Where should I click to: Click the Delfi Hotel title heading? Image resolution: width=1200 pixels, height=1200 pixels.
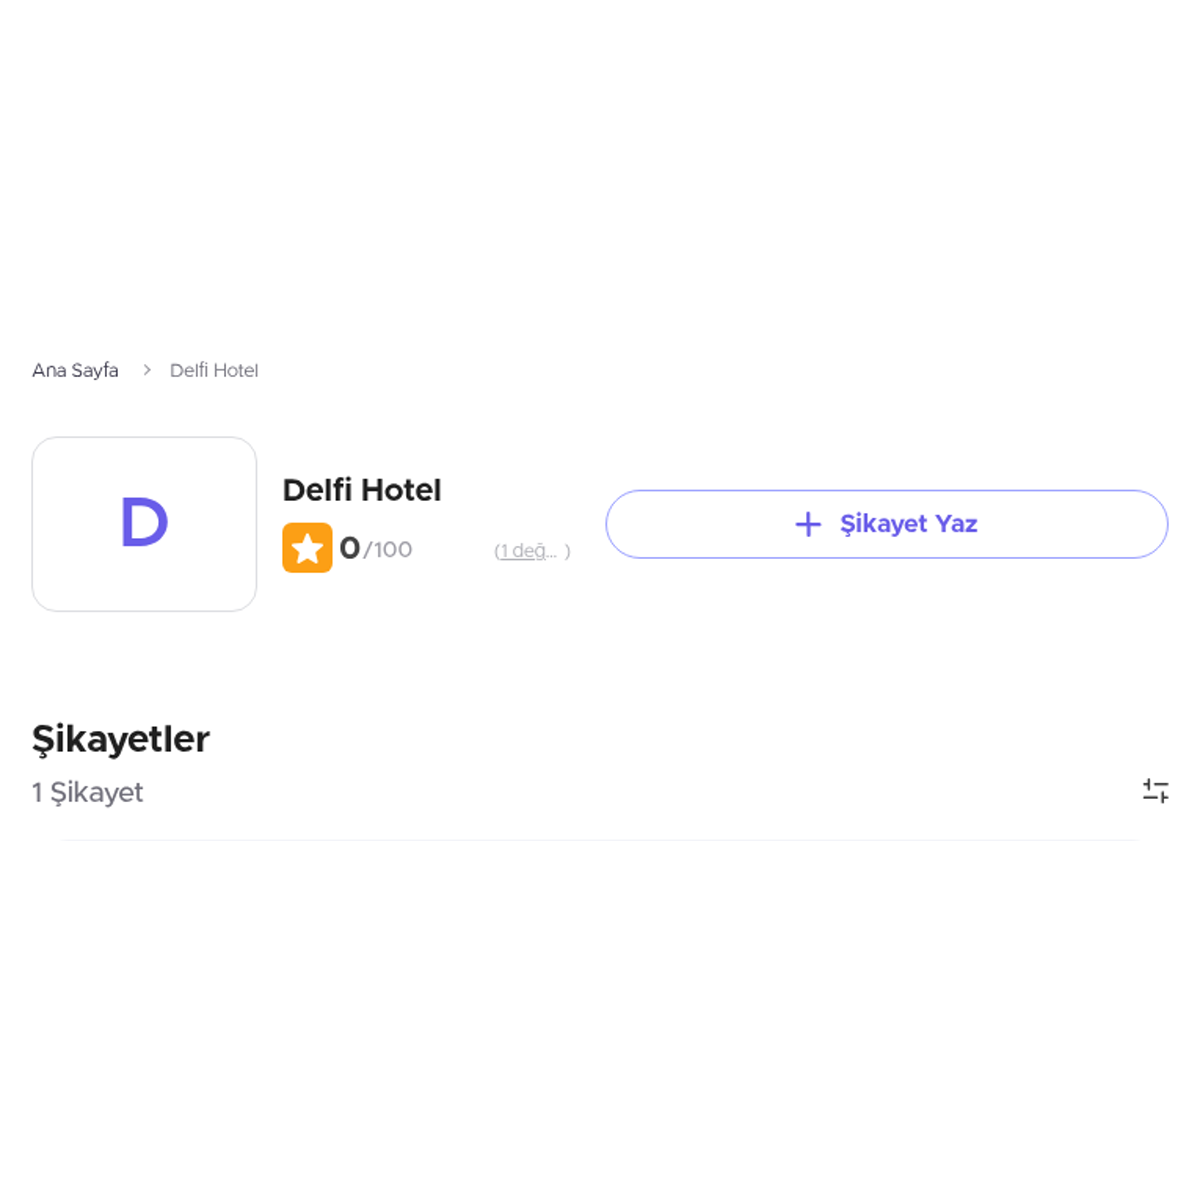point(362,490)
